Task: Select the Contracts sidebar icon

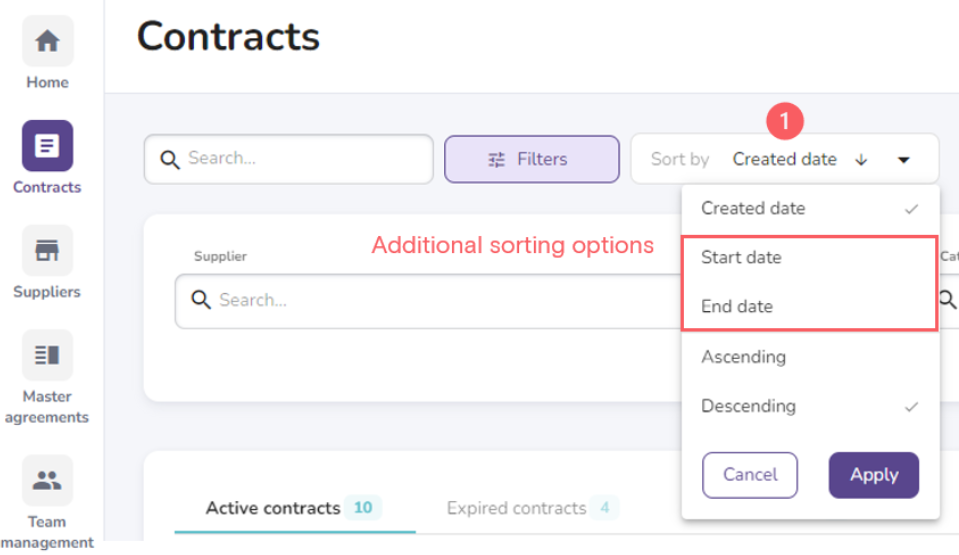Action: [47, 146]
